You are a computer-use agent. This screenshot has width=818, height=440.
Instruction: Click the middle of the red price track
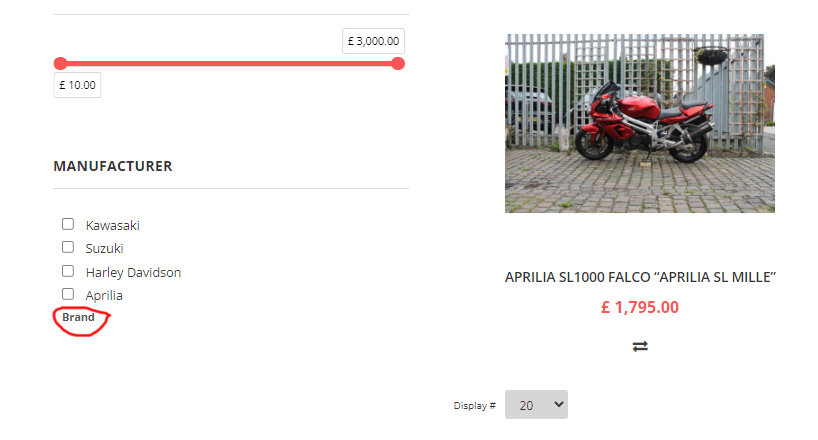tap(229, 64)
